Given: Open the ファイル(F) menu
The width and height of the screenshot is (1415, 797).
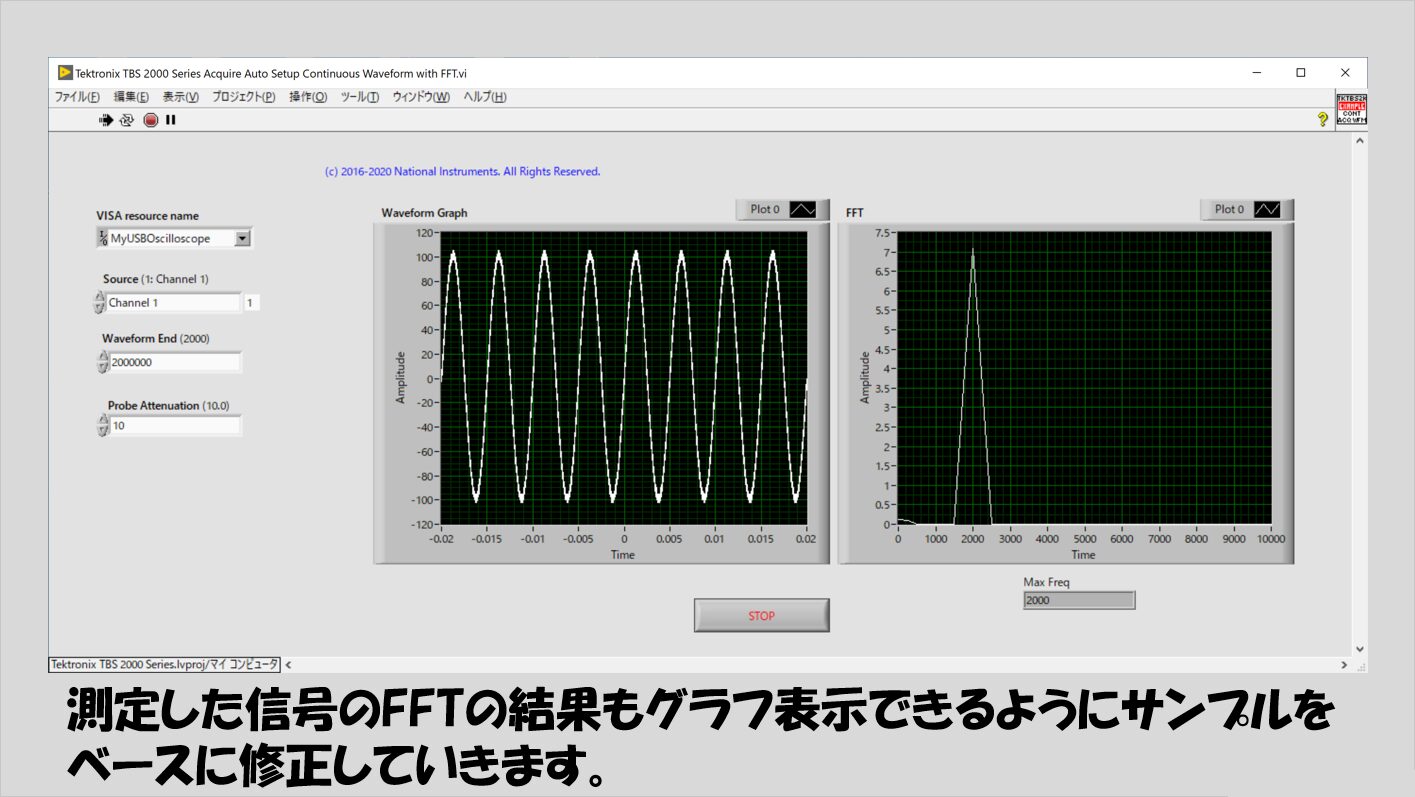Looking at the screenshot, I should [x=77, y=97].
